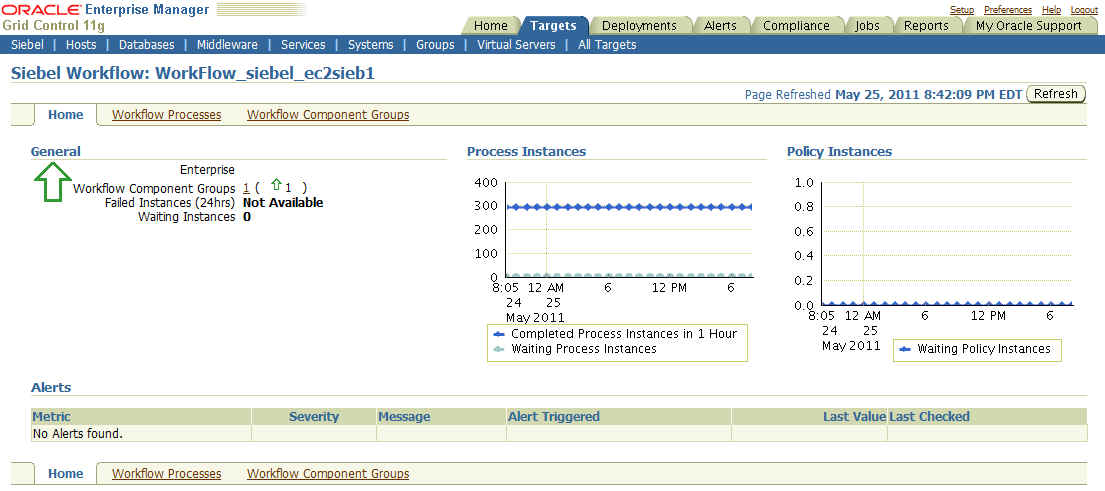This screenshot has height=491, width=1105.
Task: Open the bottom Workflow Component Groups link
Action: (328, 473)
